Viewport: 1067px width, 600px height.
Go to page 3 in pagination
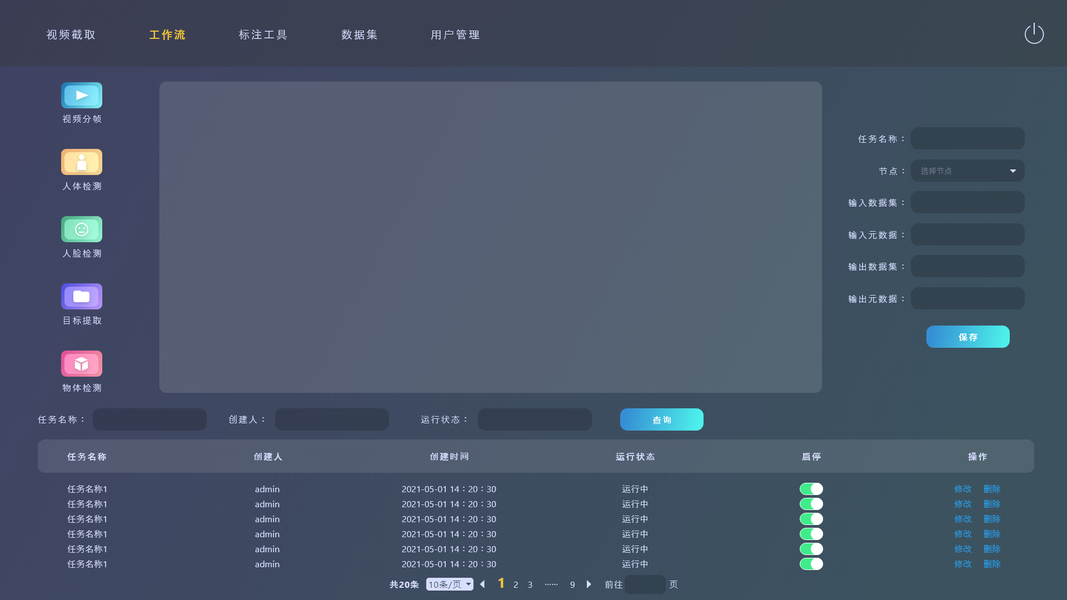(x=530, y=585)
